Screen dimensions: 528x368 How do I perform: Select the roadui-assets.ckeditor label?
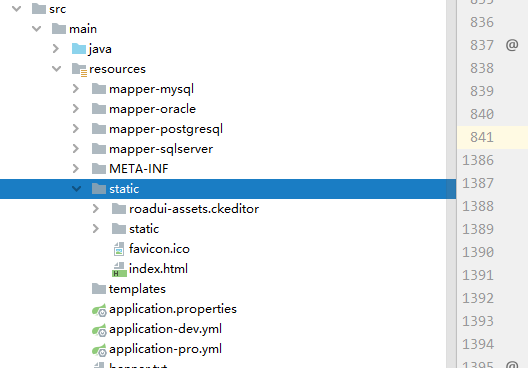coord(194,209)
